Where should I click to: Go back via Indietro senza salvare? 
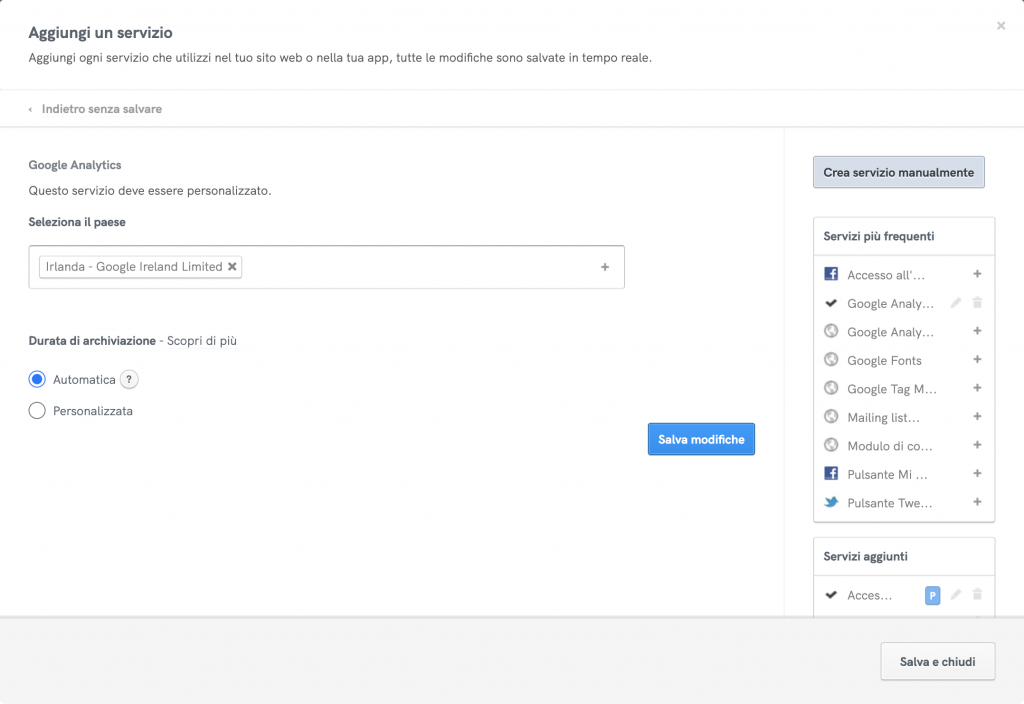coord(100,109)
